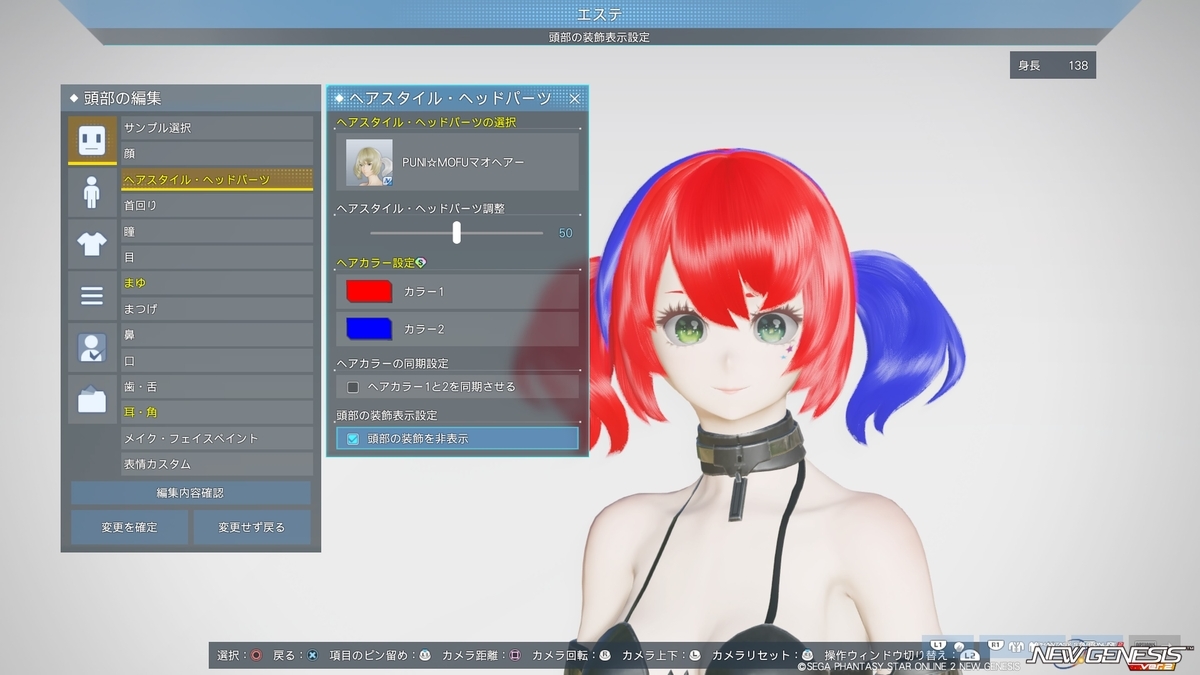Select まつげ menu item
This screenshot has width=1200, height=675.
tap(217, 309)
